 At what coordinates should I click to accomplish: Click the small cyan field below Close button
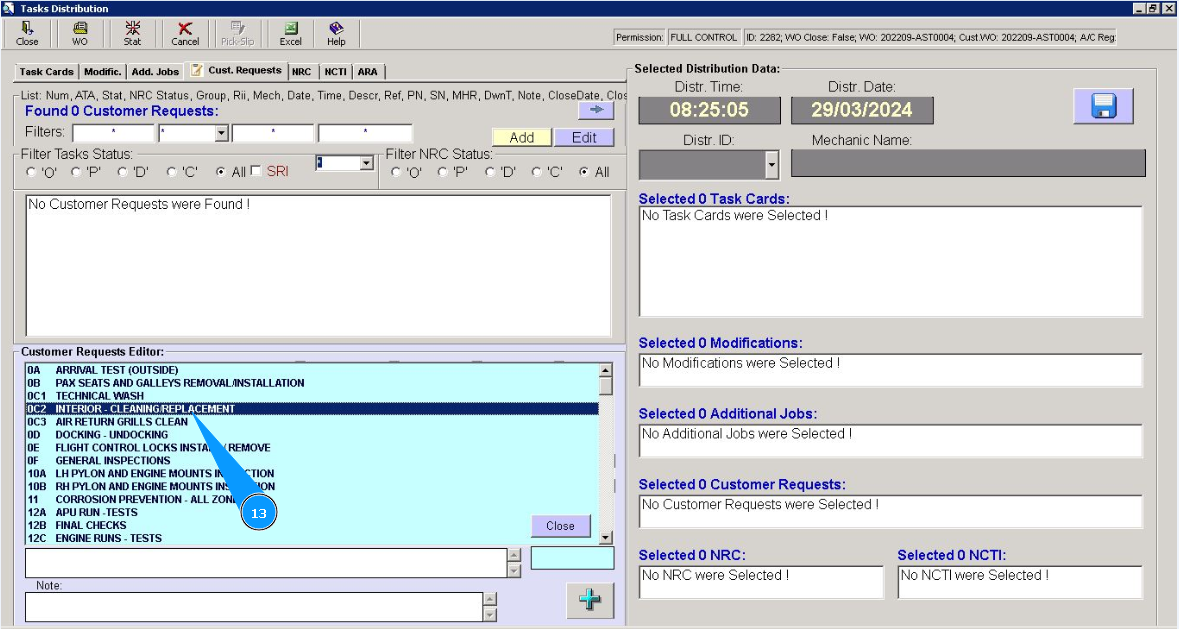click(572, 558)
